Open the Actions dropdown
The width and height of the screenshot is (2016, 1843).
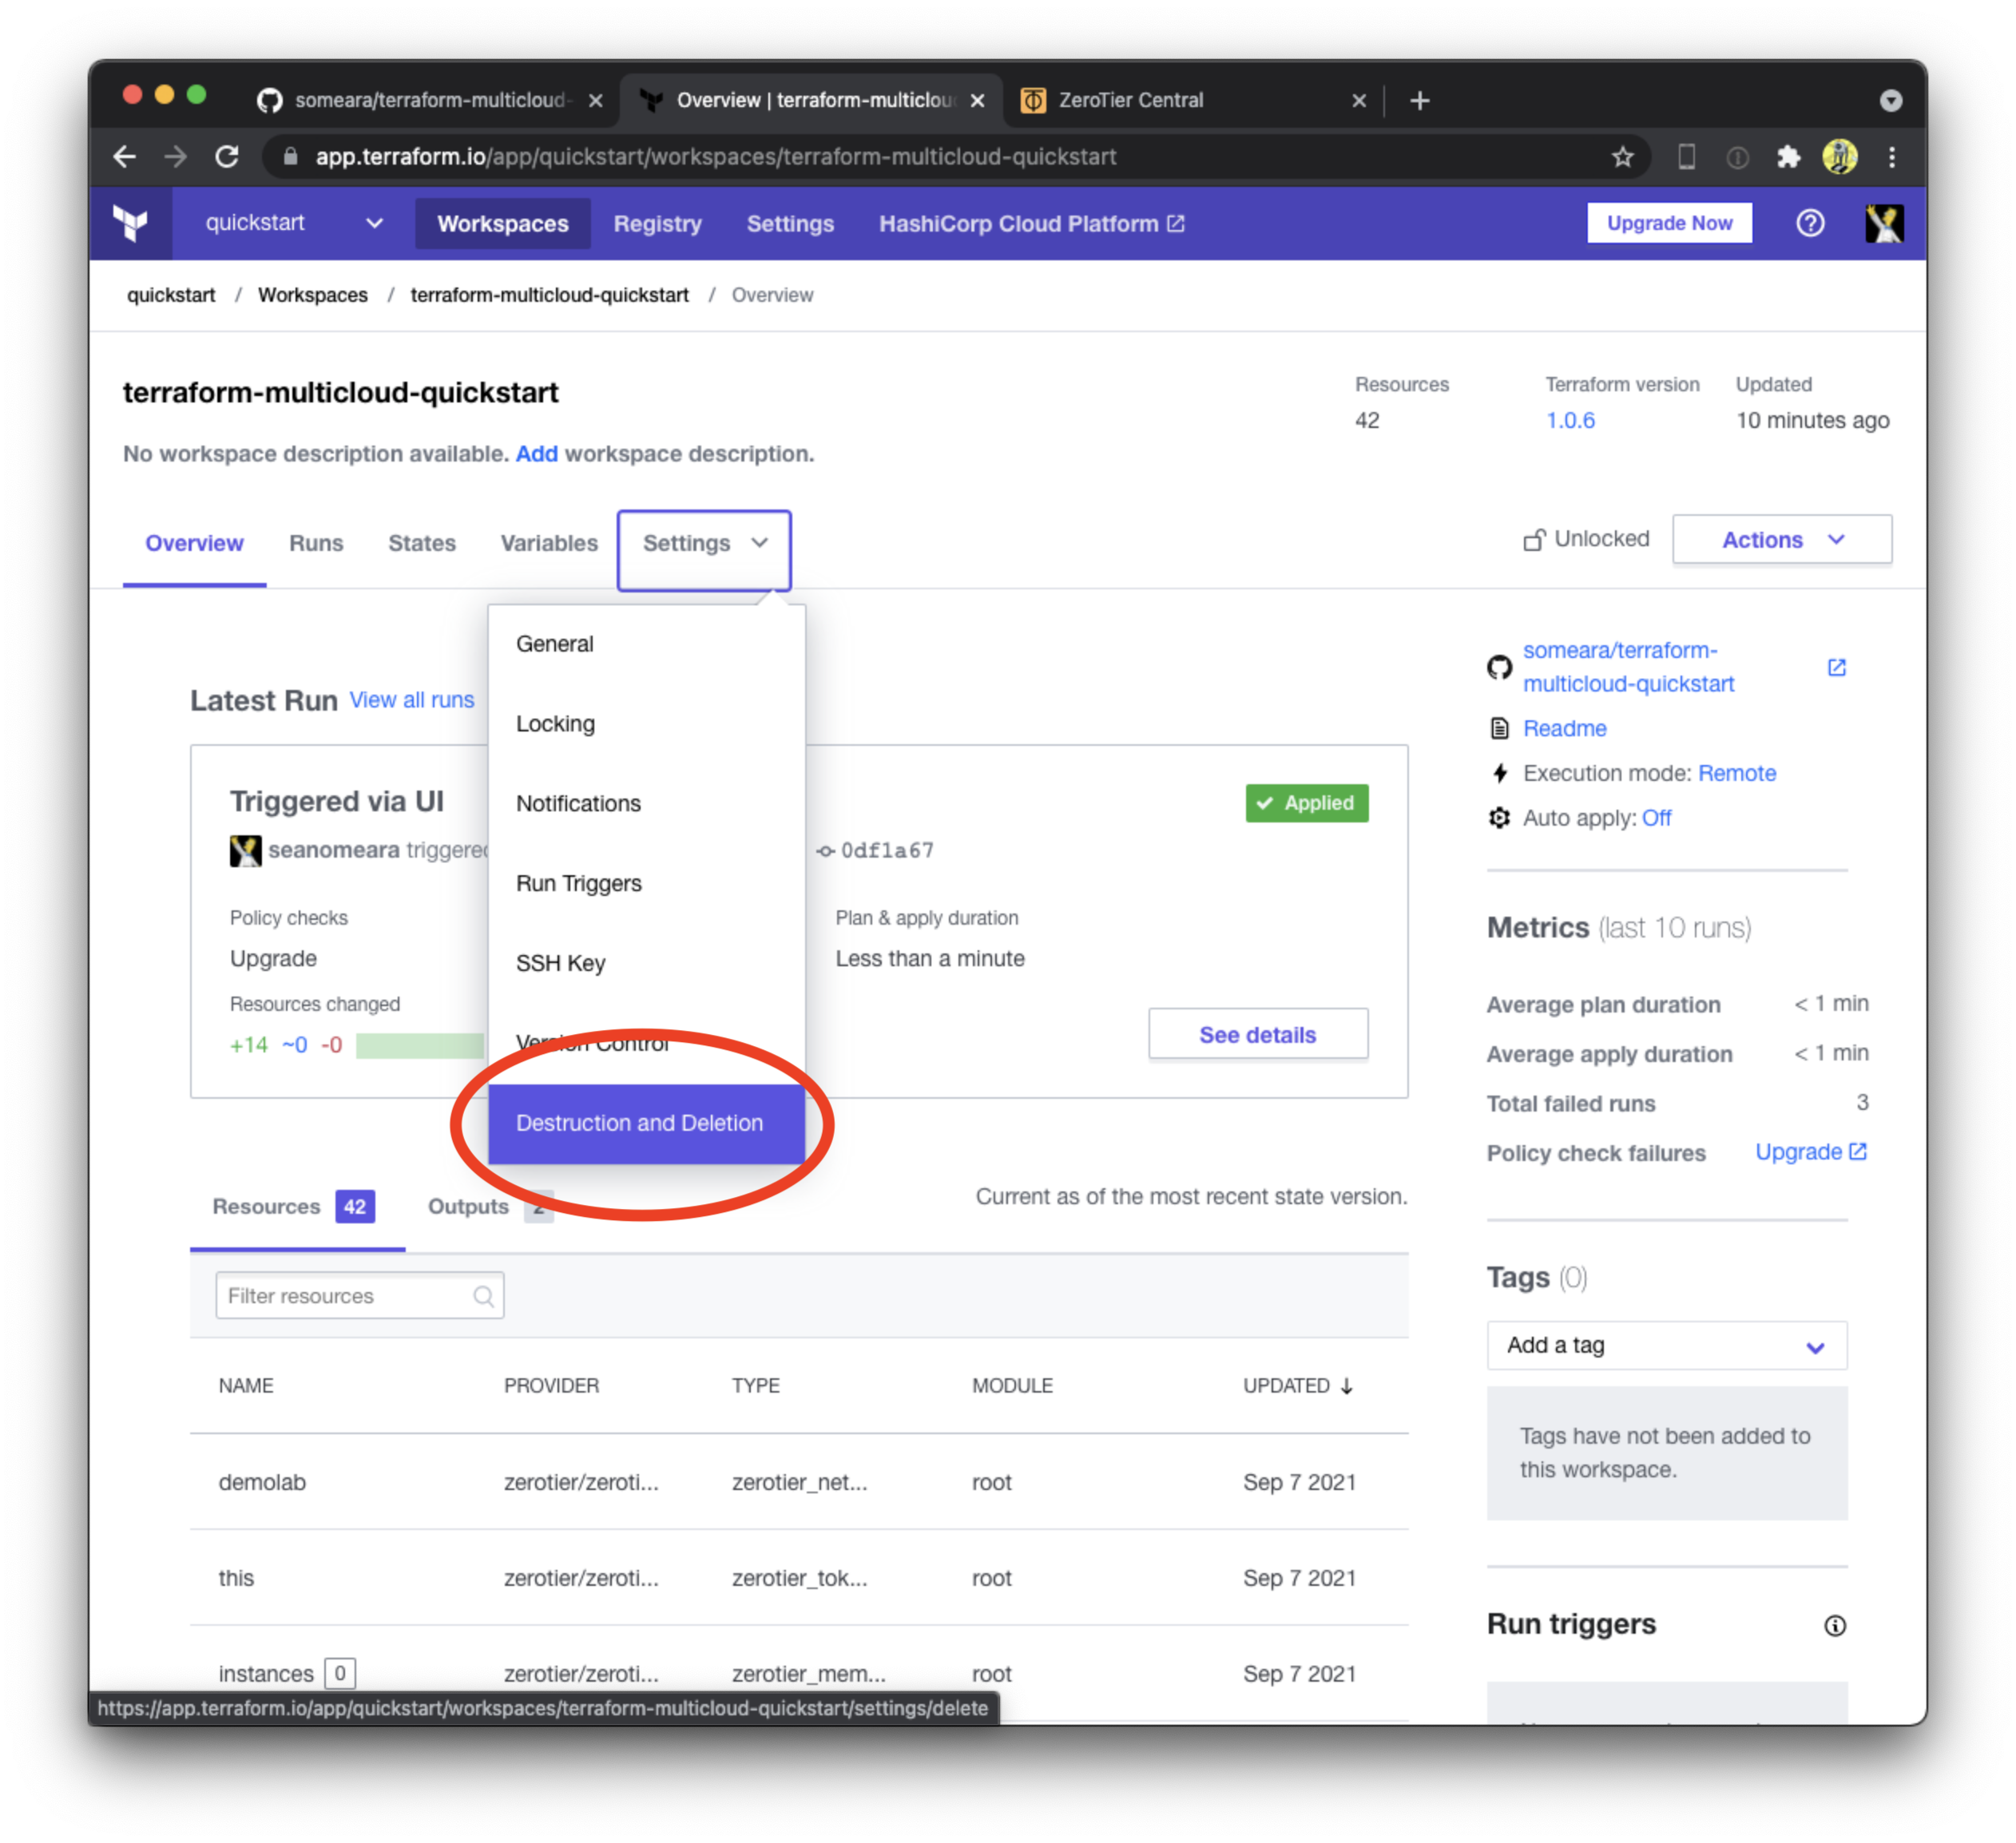[1781, 540]
